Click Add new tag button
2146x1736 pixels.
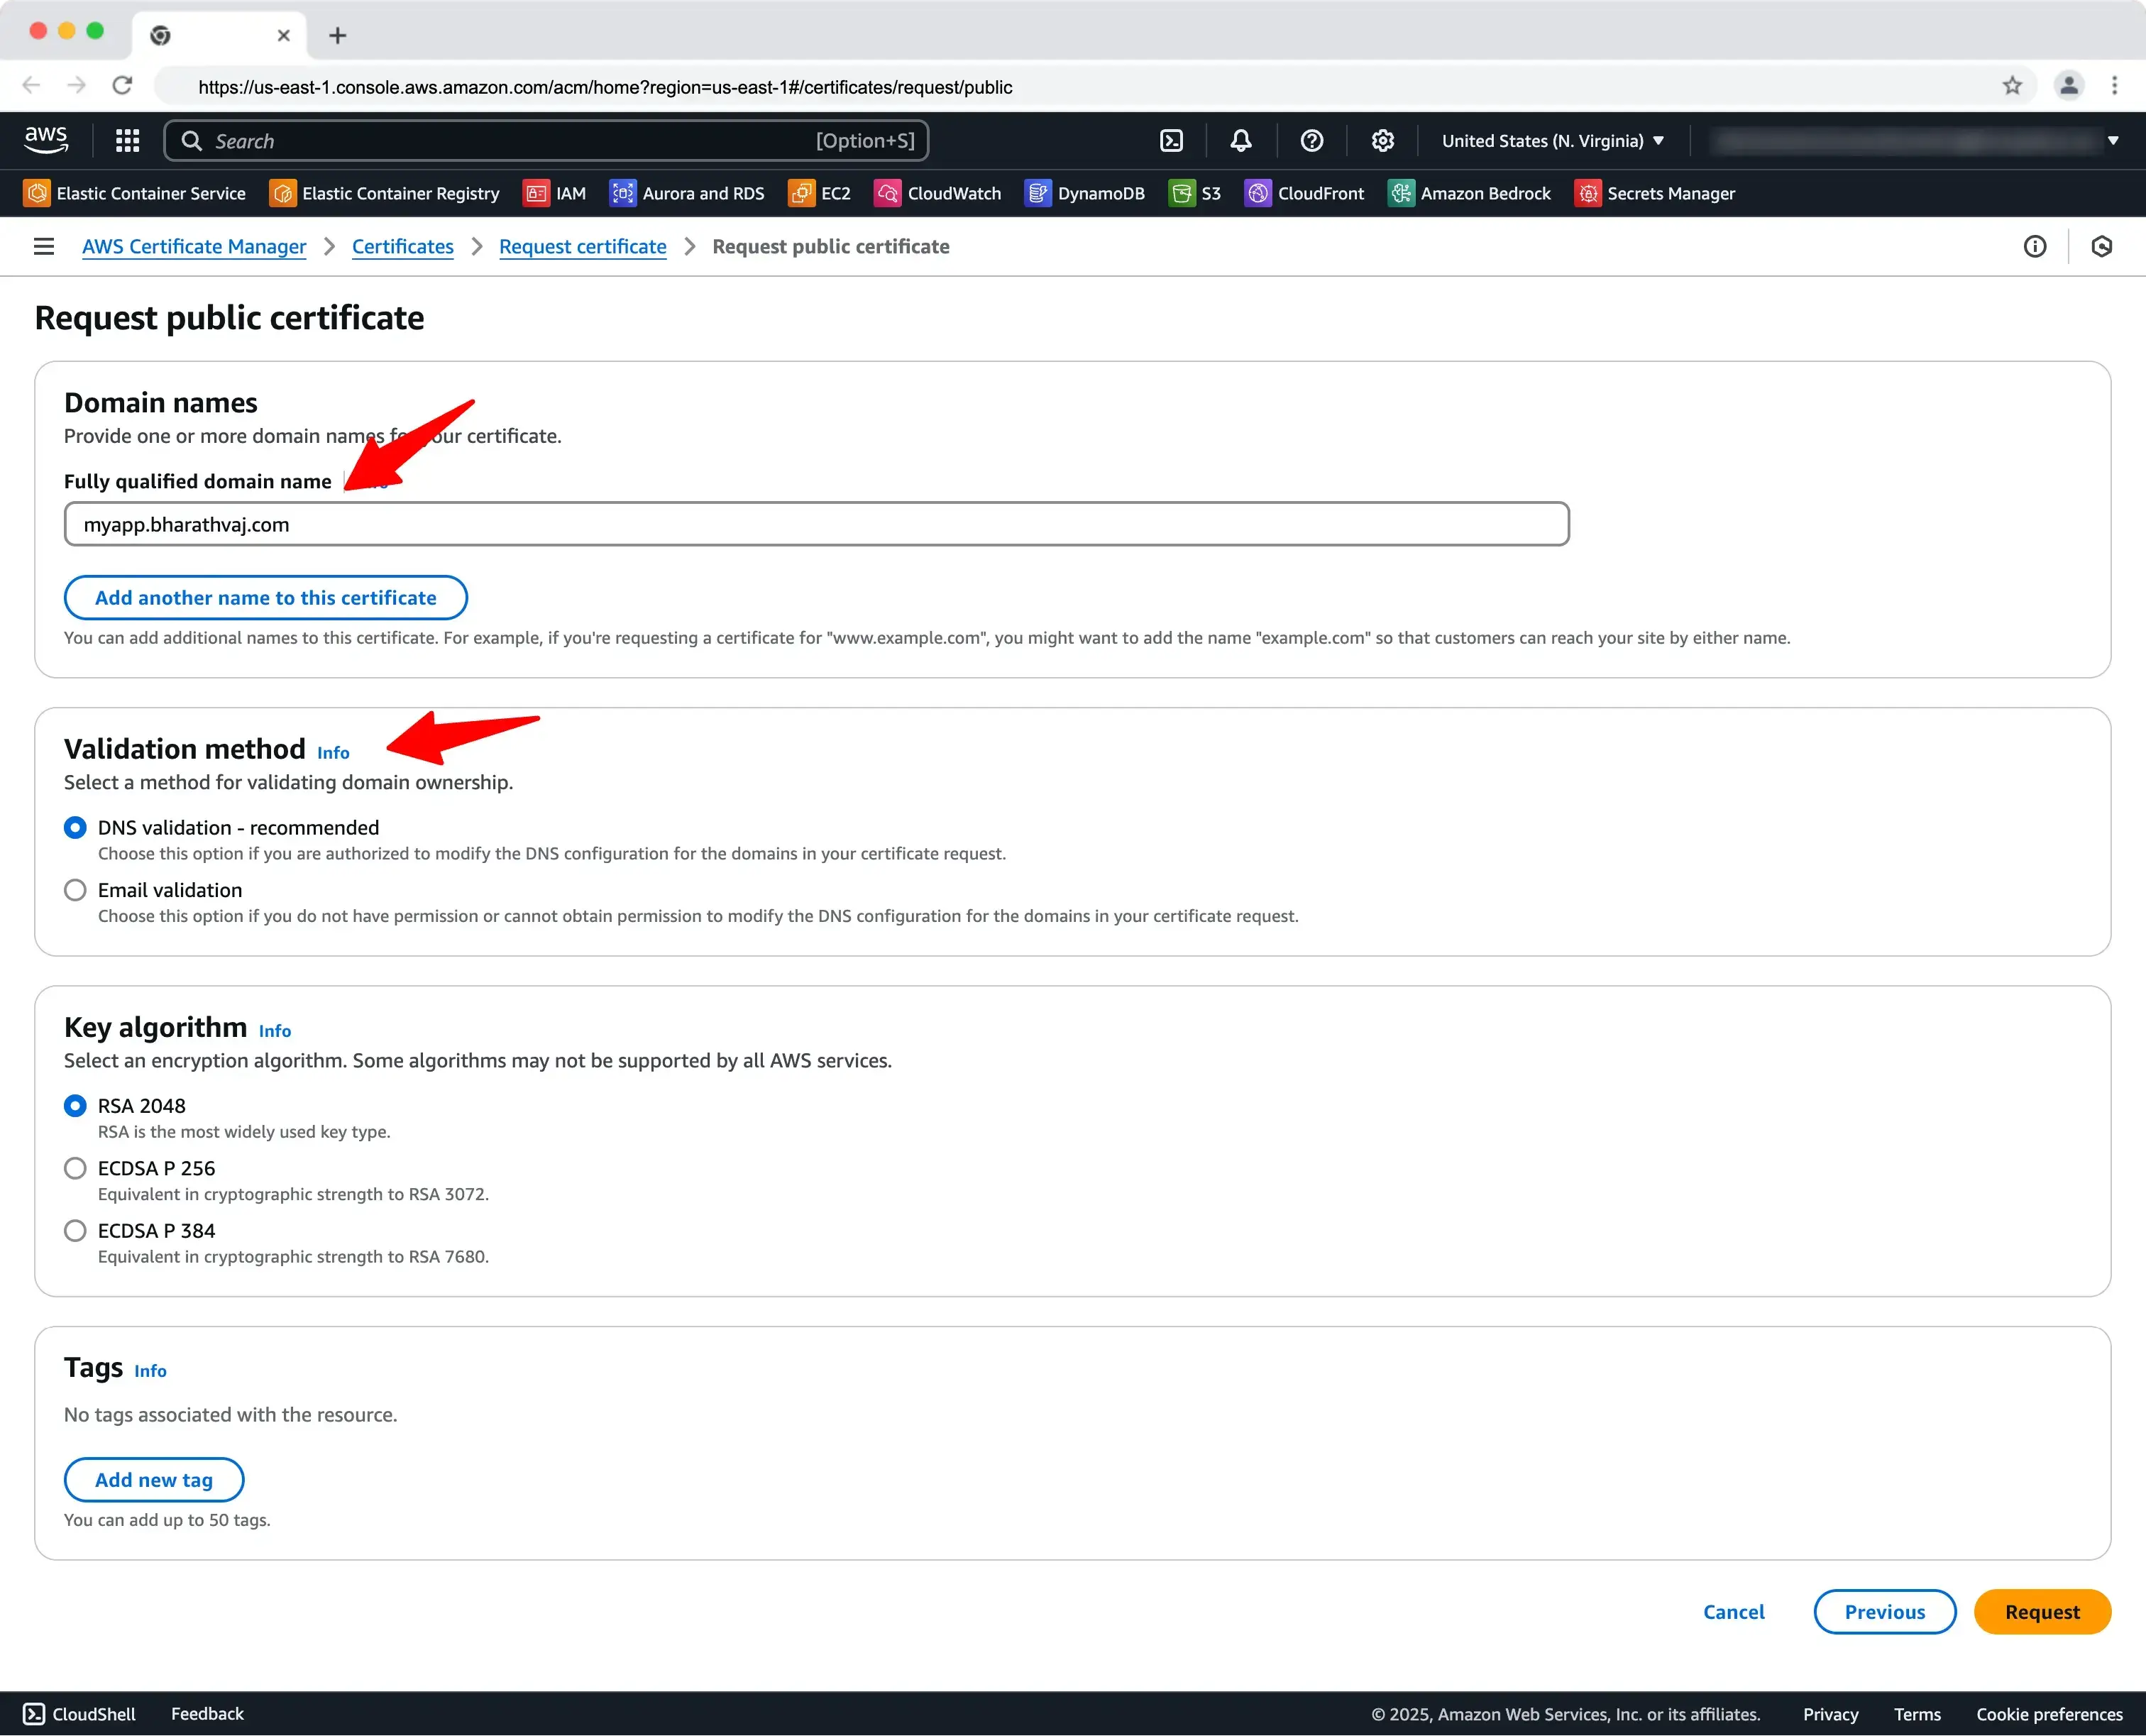click(154, 1479)
